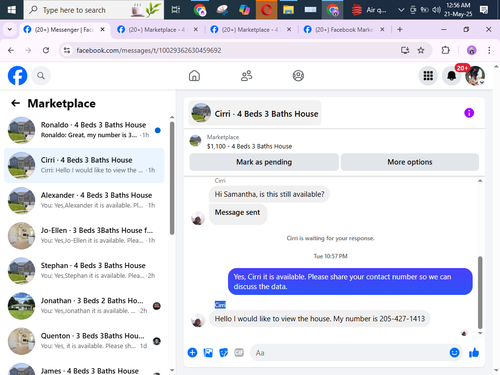The image size is (500, 375).
Task: Show hidden system tray icons chevron
Action: pyautogui.click(x=401, y=10)
